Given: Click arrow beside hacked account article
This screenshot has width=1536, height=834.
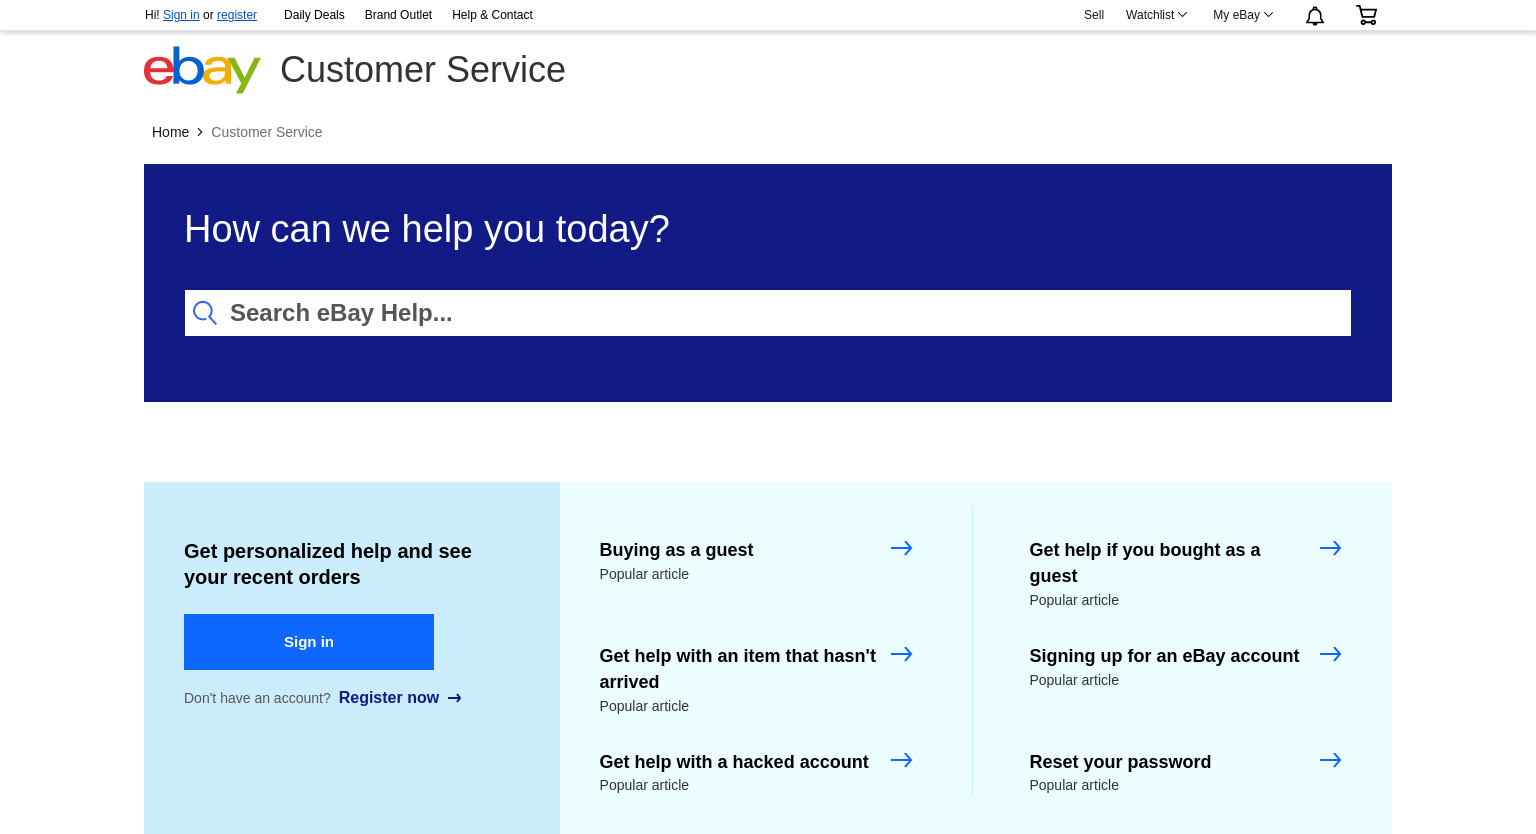Looking at the screenshot, I should coord(901,760).
